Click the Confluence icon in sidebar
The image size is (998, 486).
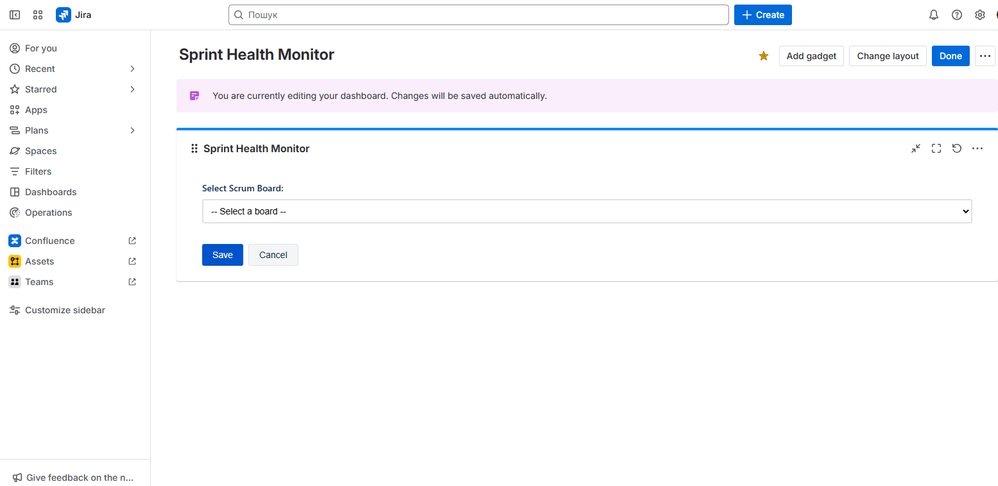coord(15,240)
